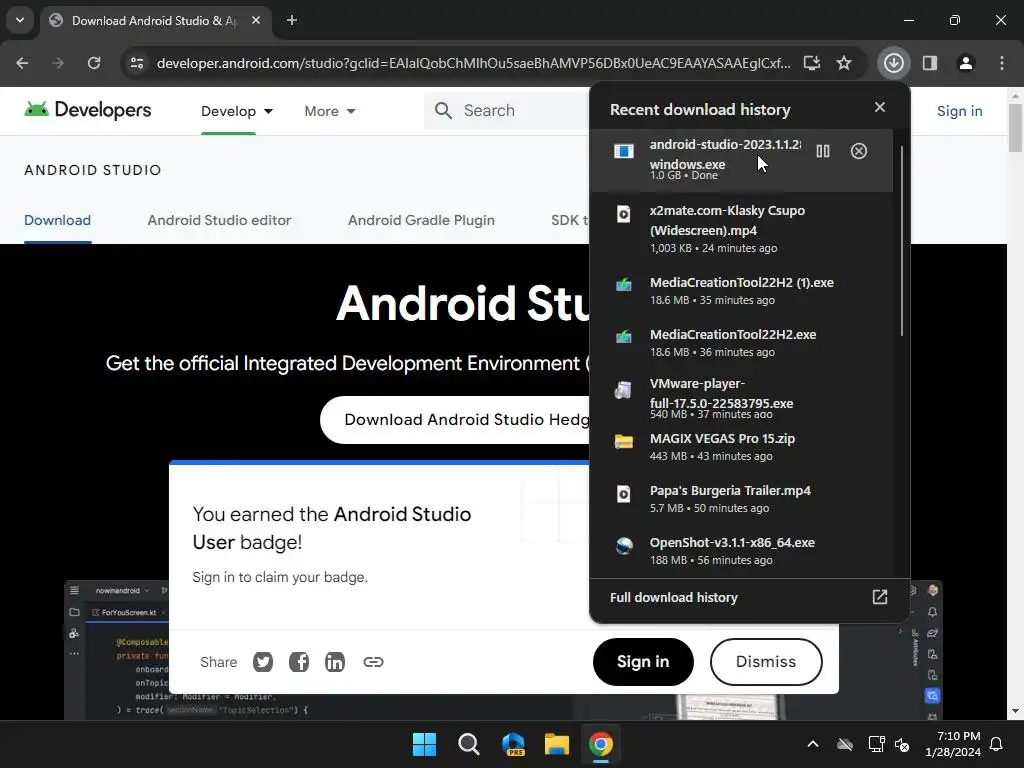The image size is (1024, 768).
Task: Open the Windows Start menu
Action: tap(424, 744)
